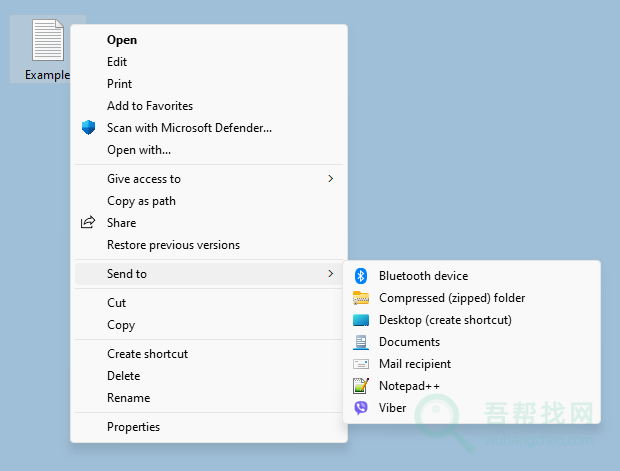Screen dimensions: 620x471
Task: Click the Share arrow icon
Action: (x=89, y=223)
